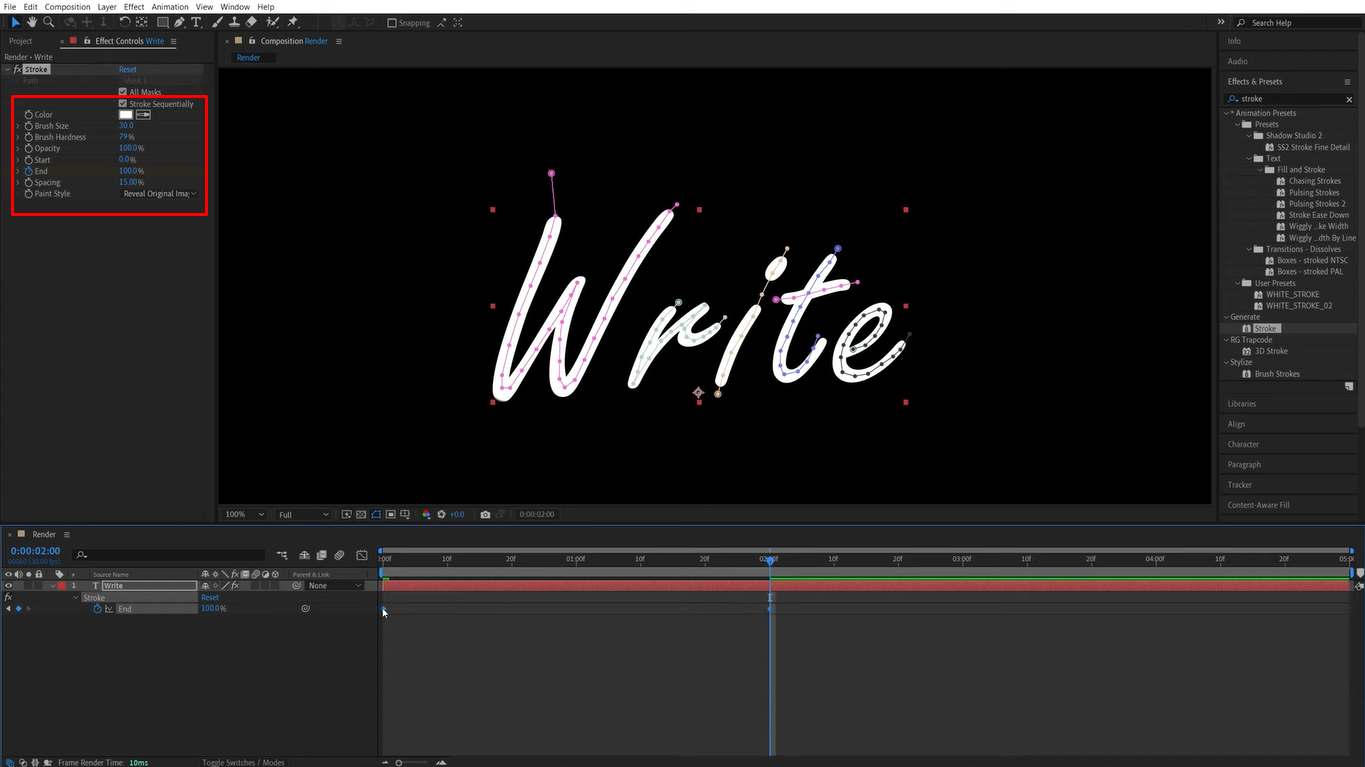1365x767 pixels.
Task: Select the Zoom tool
Action: click(48, 22)
